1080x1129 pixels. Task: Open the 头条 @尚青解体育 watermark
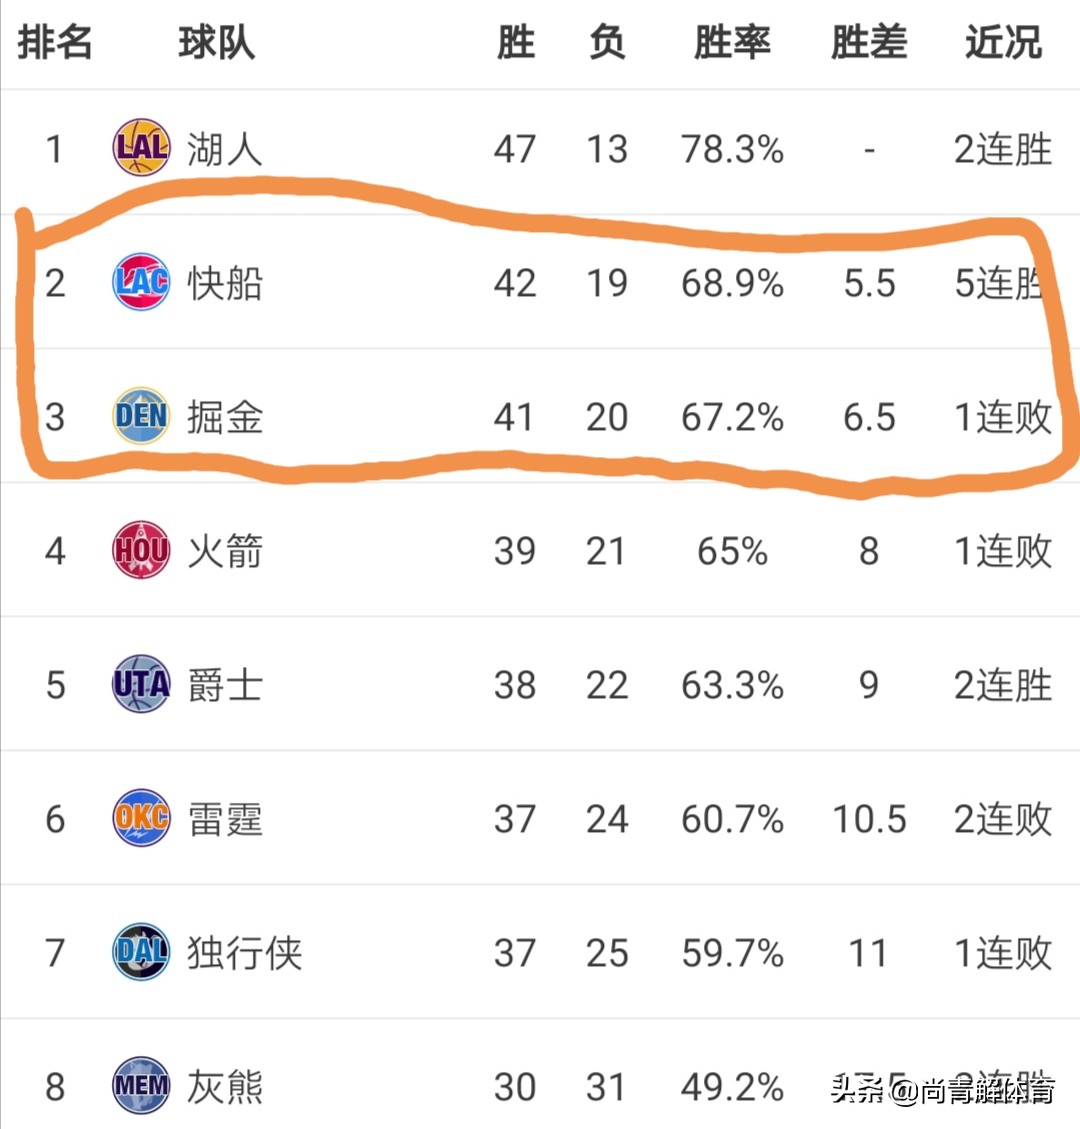pyautogui.click(x=942, y=1090)
